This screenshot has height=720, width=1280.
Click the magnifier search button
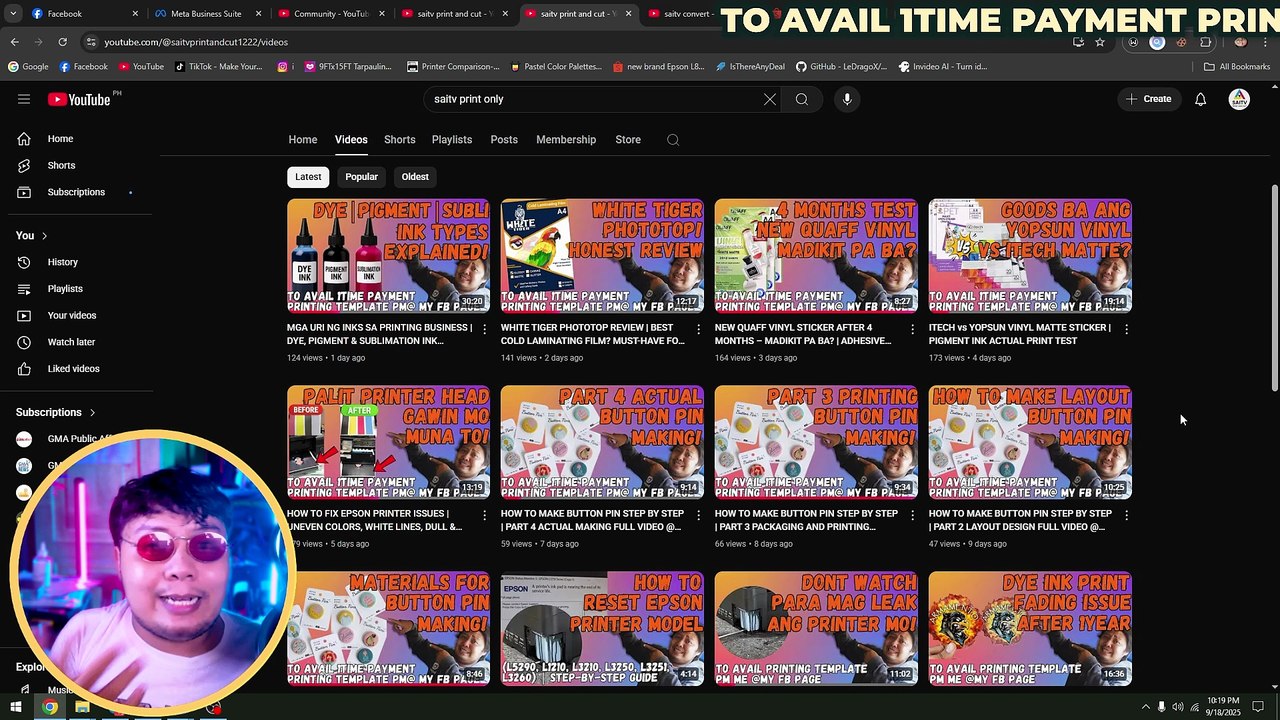tap(801, 99)
